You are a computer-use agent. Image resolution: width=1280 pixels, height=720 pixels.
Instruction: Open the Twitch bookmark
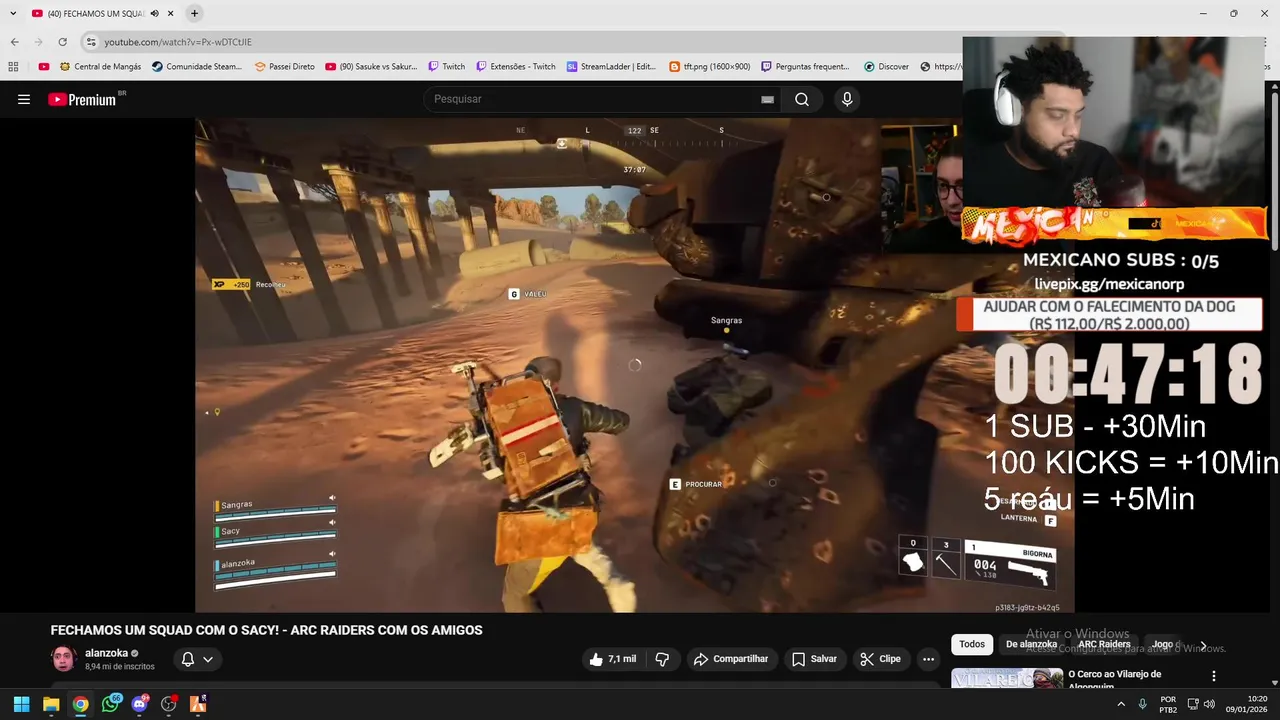446,66
